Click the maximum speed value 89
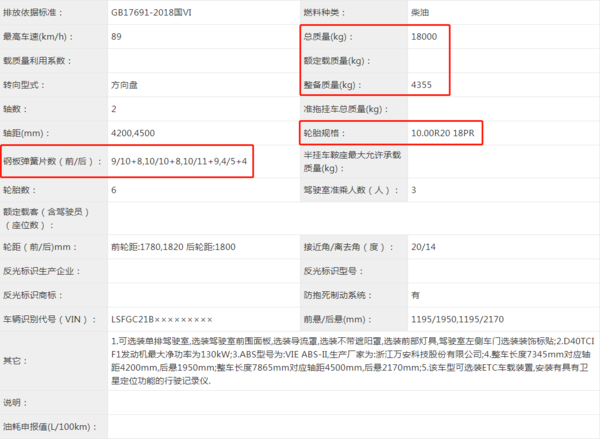The image size is (600, 439). (117, 37)
